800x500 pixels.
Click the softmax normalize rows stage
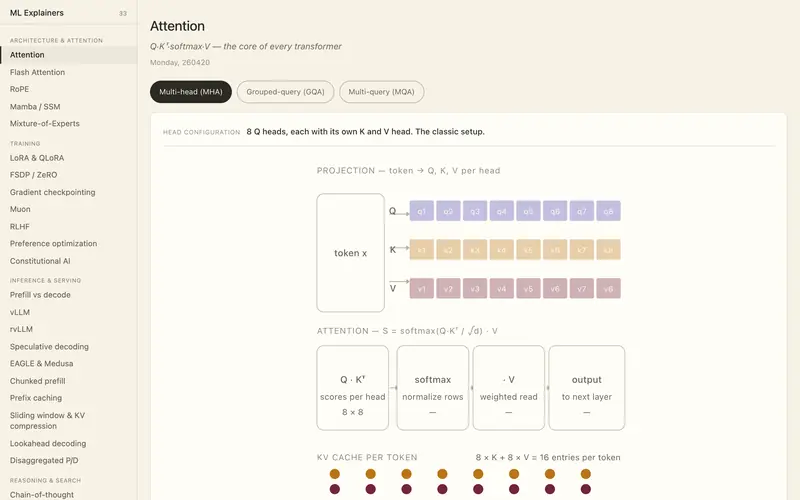coord(433,388)
